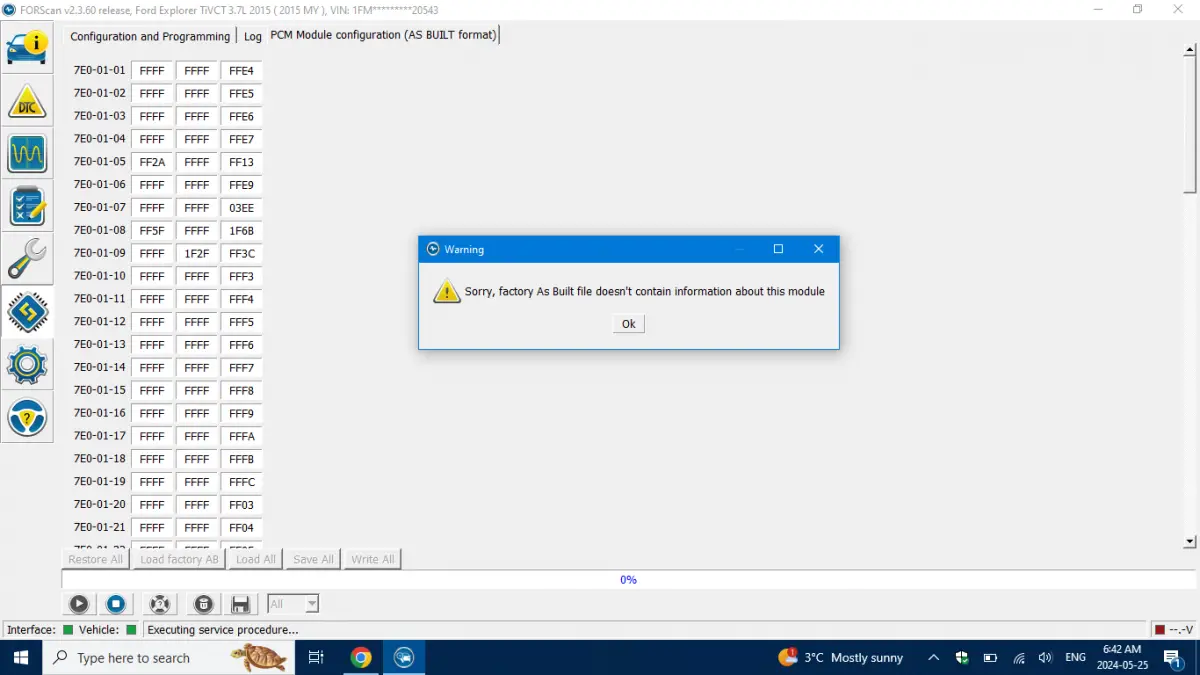Click the warning message text in dialog
The image size is (1200, 675).
coord(645,292)
